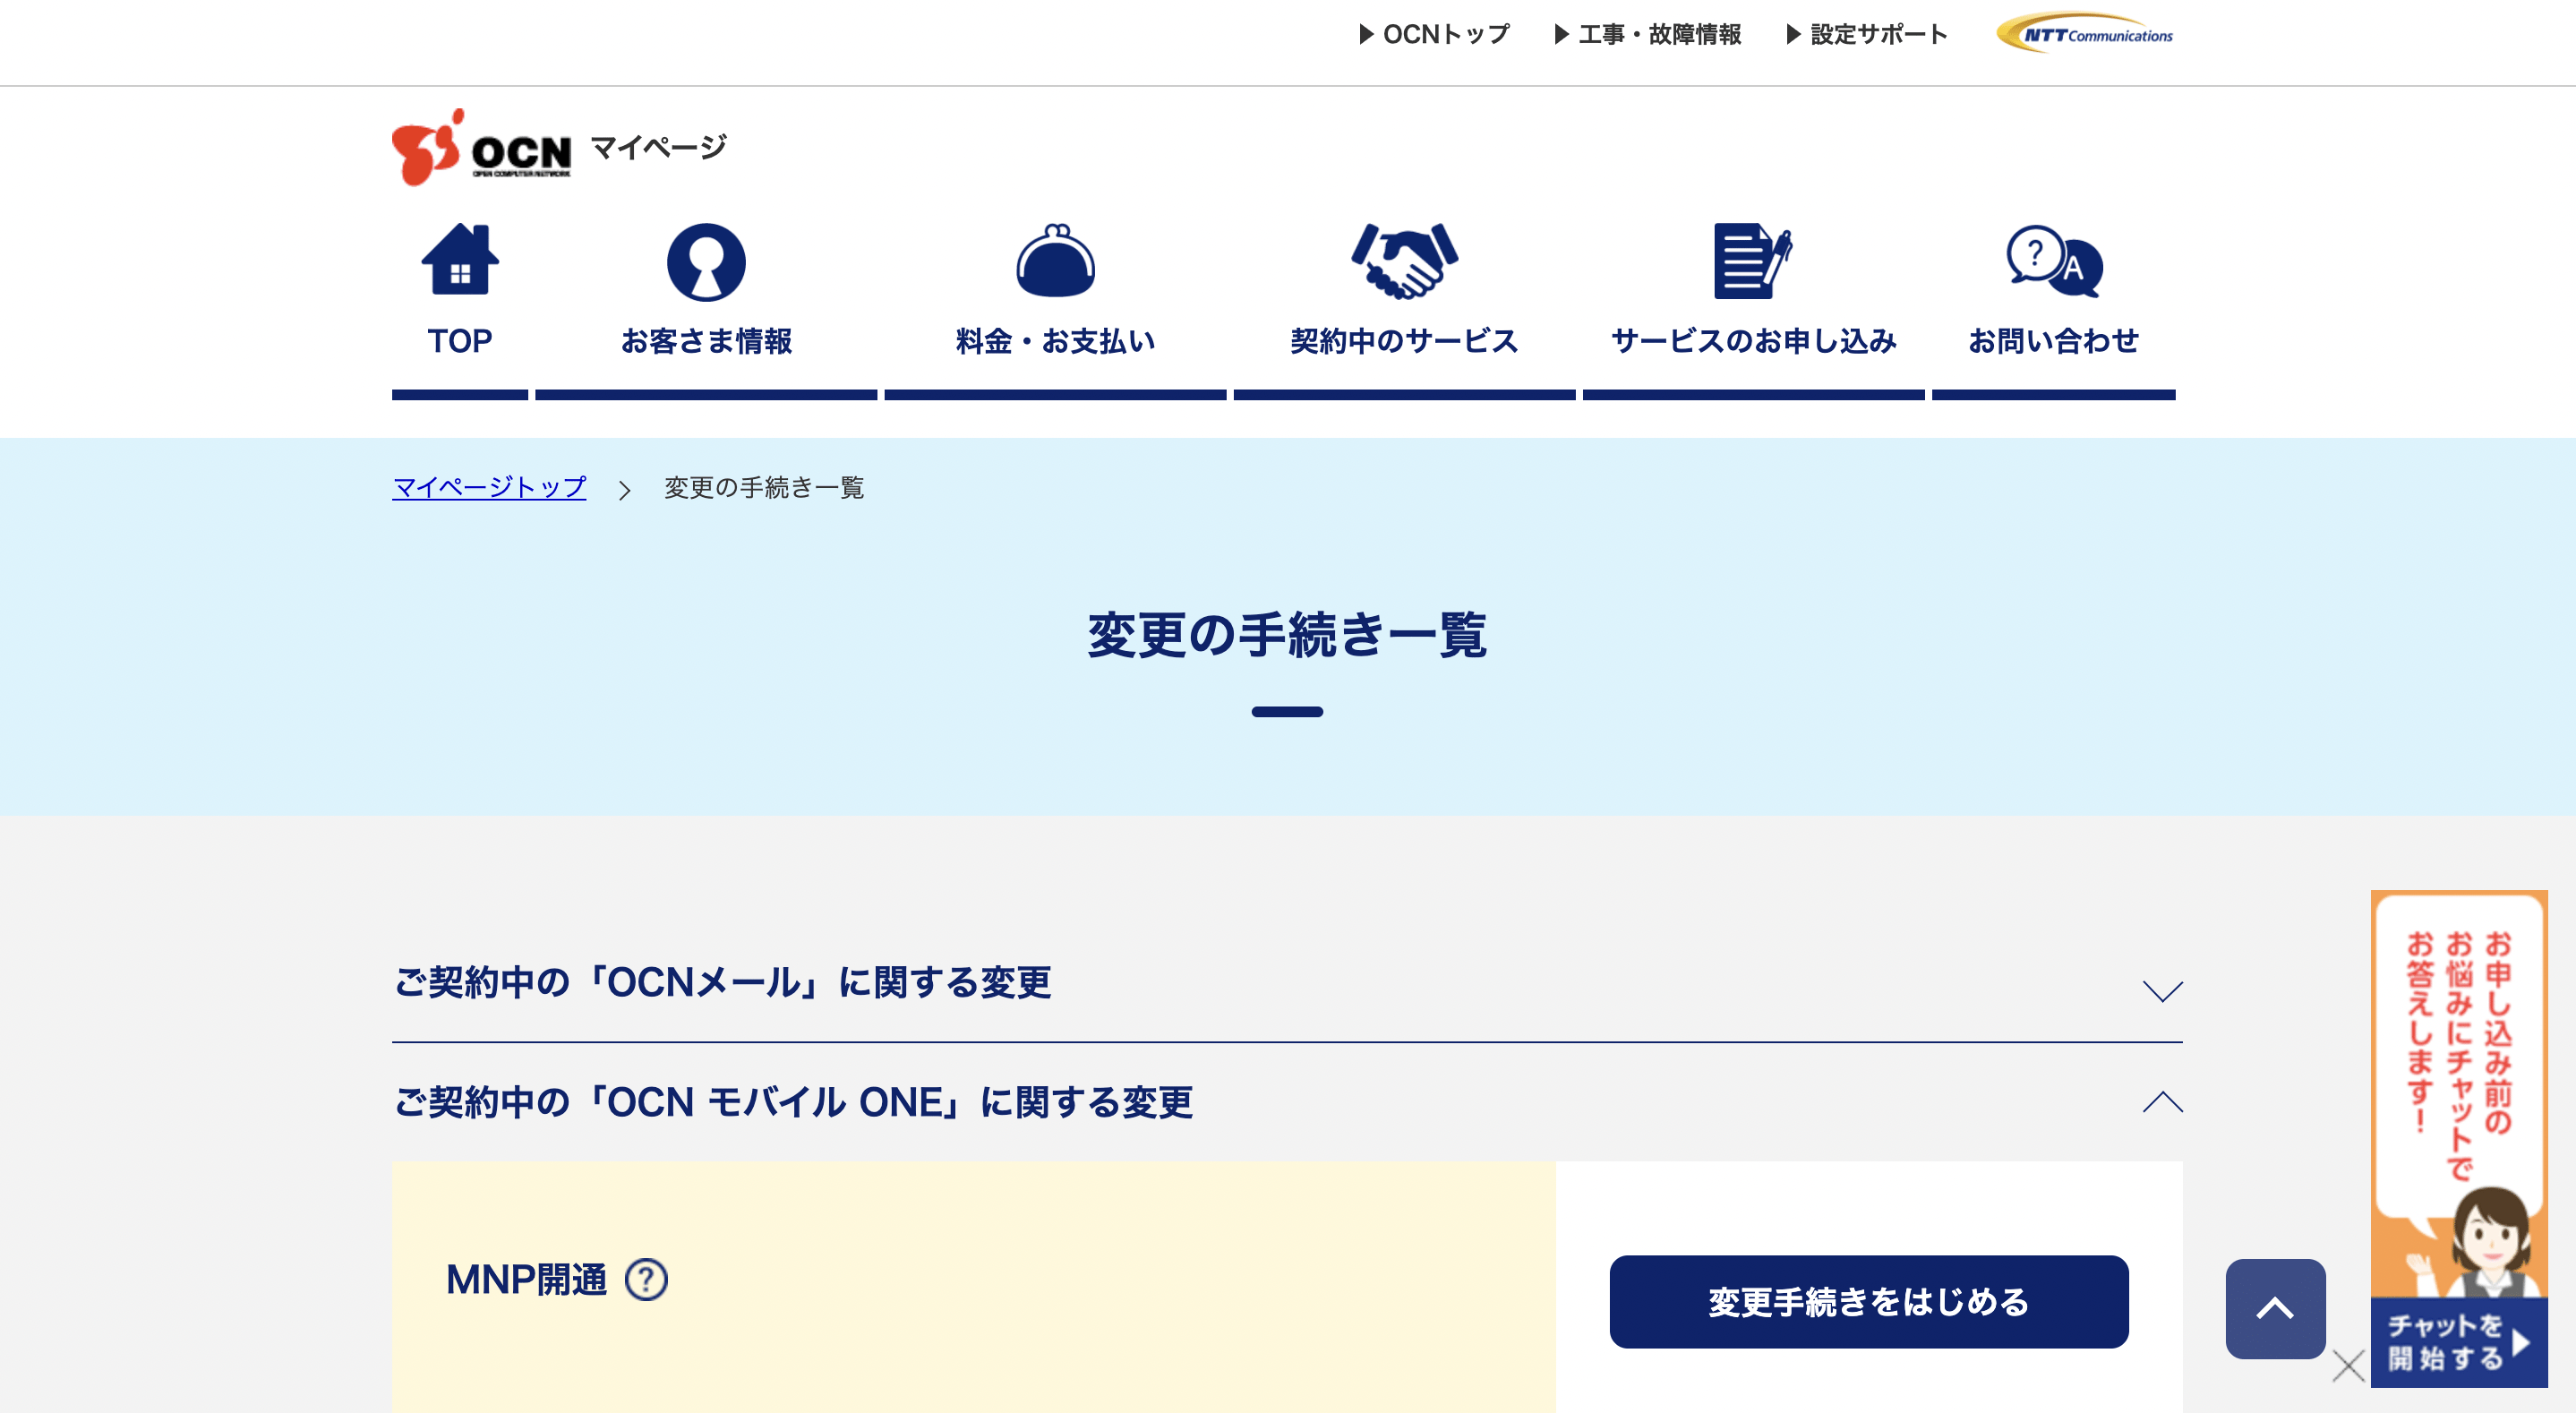Click the マイページ text beside logo

pyautogui.click(x=659, y=147)
